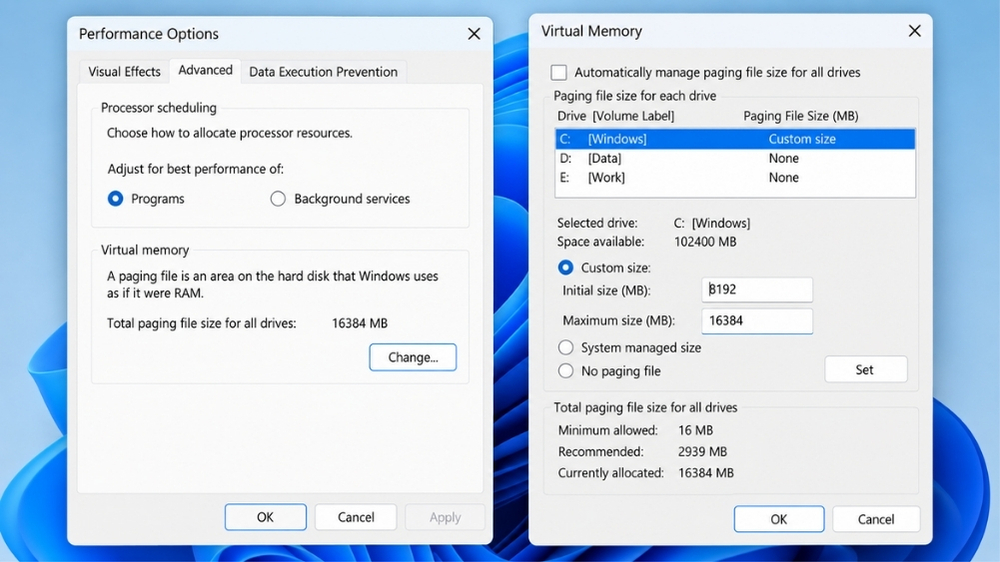
Task: Cancel the Virtual Memory dialog
Action: [876, 519]
